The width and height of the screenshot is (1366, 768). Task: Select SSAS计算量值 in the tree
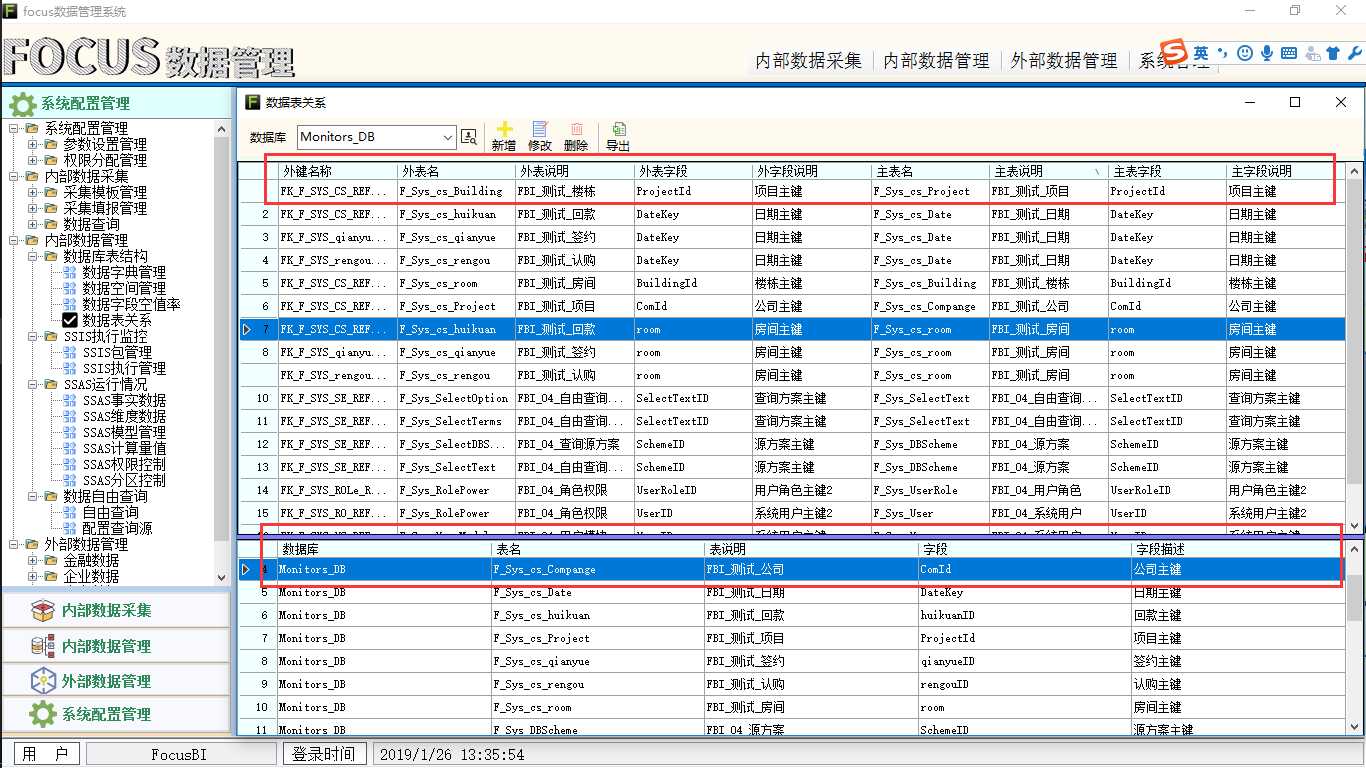[124, 448]
